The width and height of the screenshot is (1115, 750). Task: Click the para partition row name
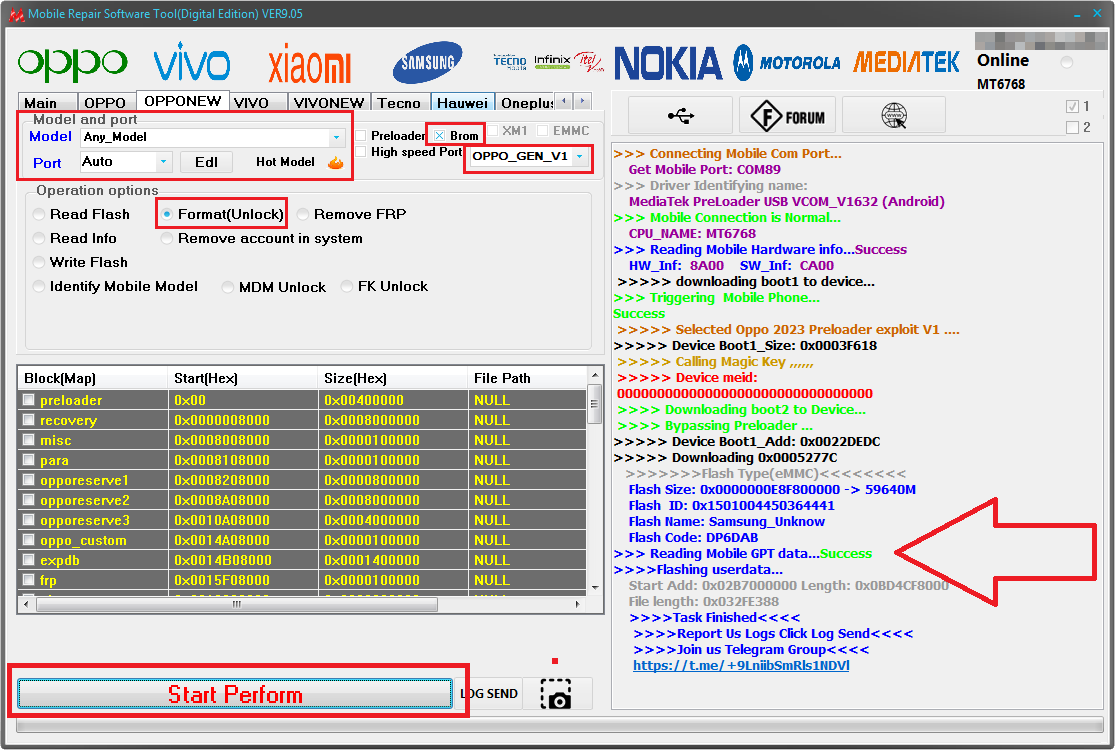[54, 461]
